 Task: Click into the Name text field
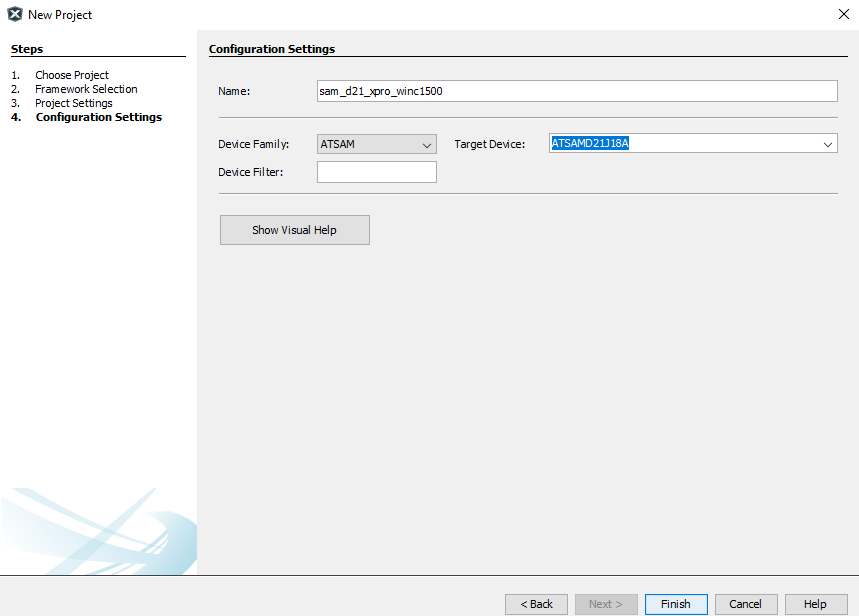(576, 91)
